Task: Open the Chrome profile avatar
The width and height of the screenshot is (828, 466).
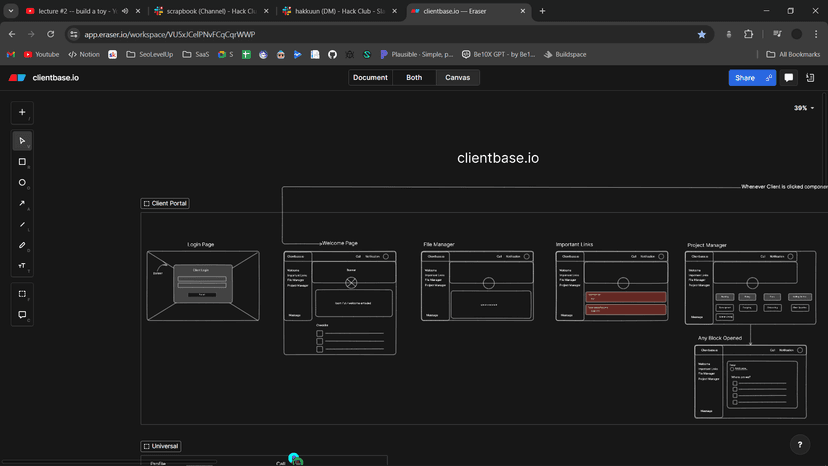Action: click(x=797, y=34)
